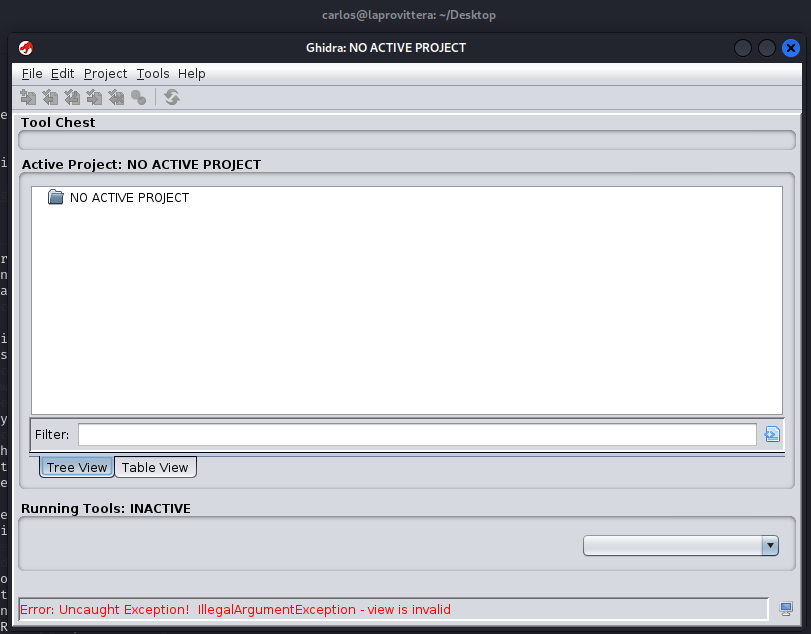Open the Project menu
The width and height of the screenshot is (811, 634).
(105, 73)
